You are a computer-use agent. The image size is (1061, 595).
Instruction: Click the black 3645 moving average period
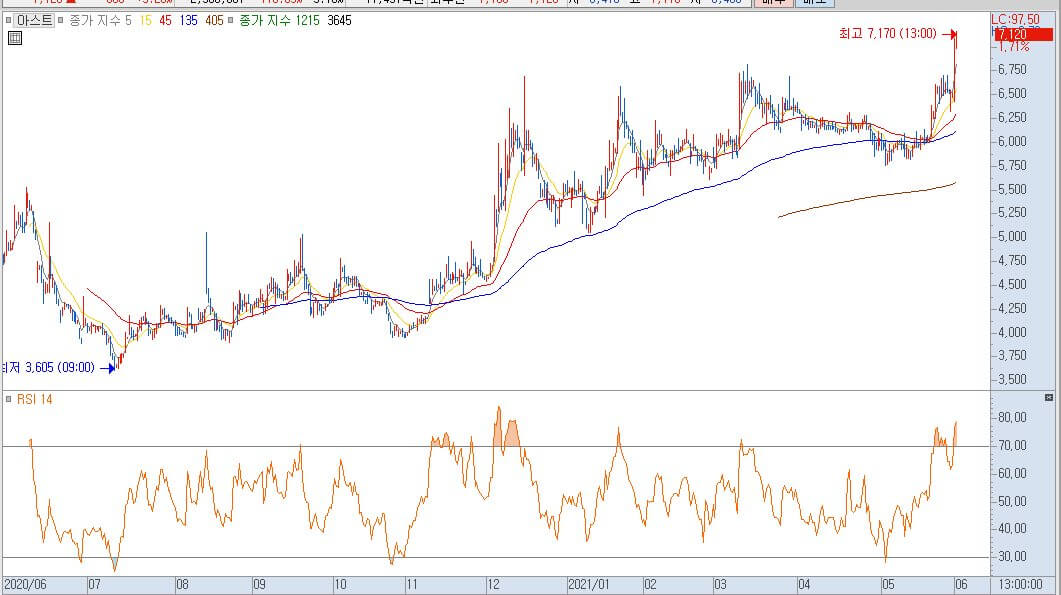click(340, 20)
